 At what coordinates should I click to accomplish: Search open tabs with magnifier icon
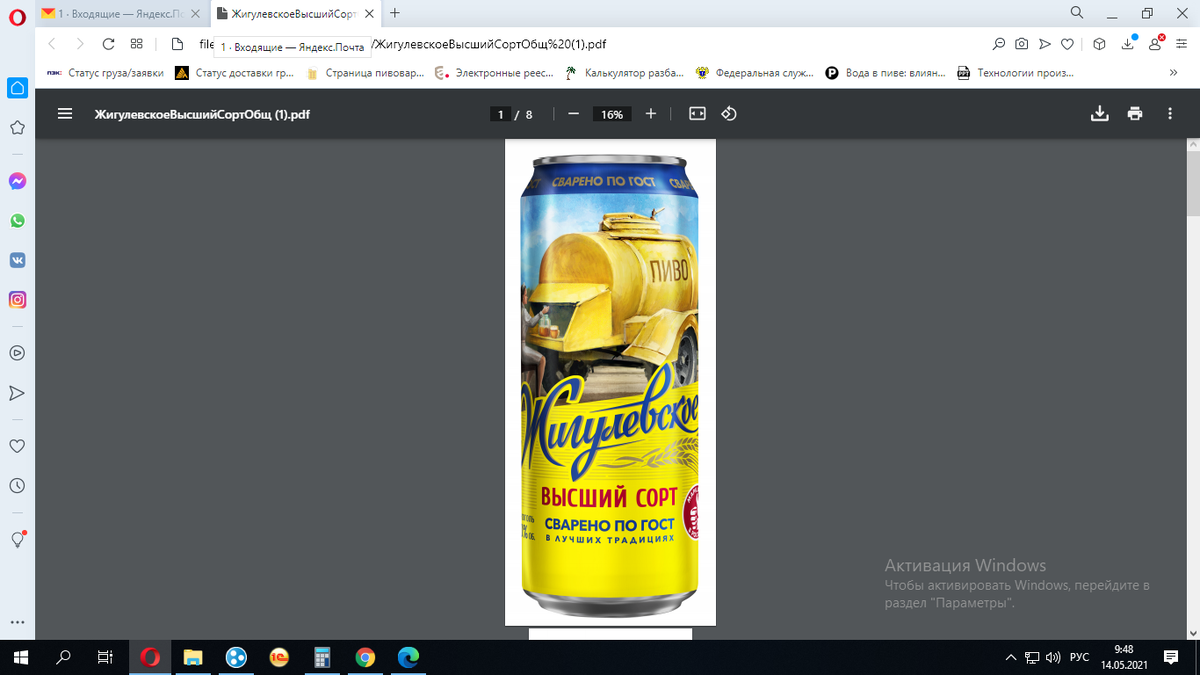pos(1077,13)
